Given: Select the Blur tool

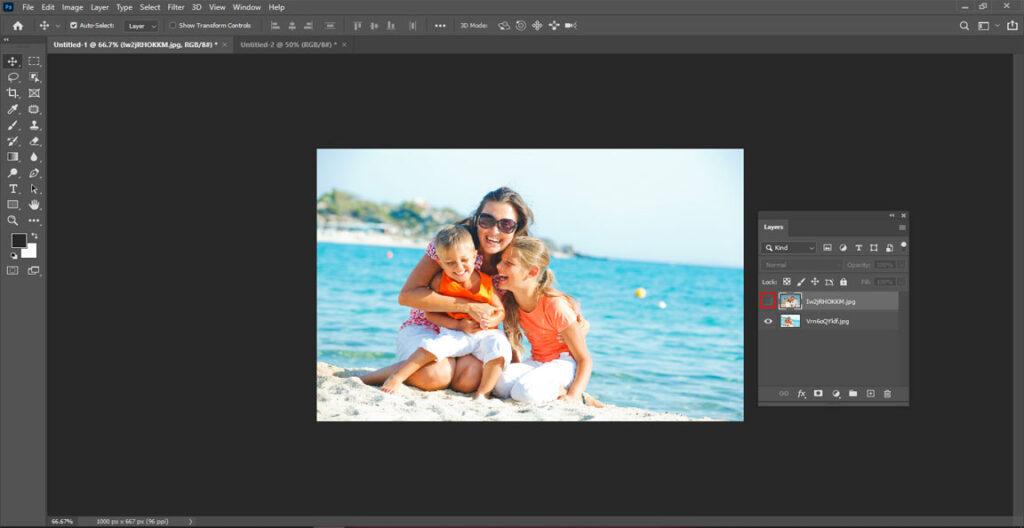Looking at the screenshot, I should [x=34, y=157].
